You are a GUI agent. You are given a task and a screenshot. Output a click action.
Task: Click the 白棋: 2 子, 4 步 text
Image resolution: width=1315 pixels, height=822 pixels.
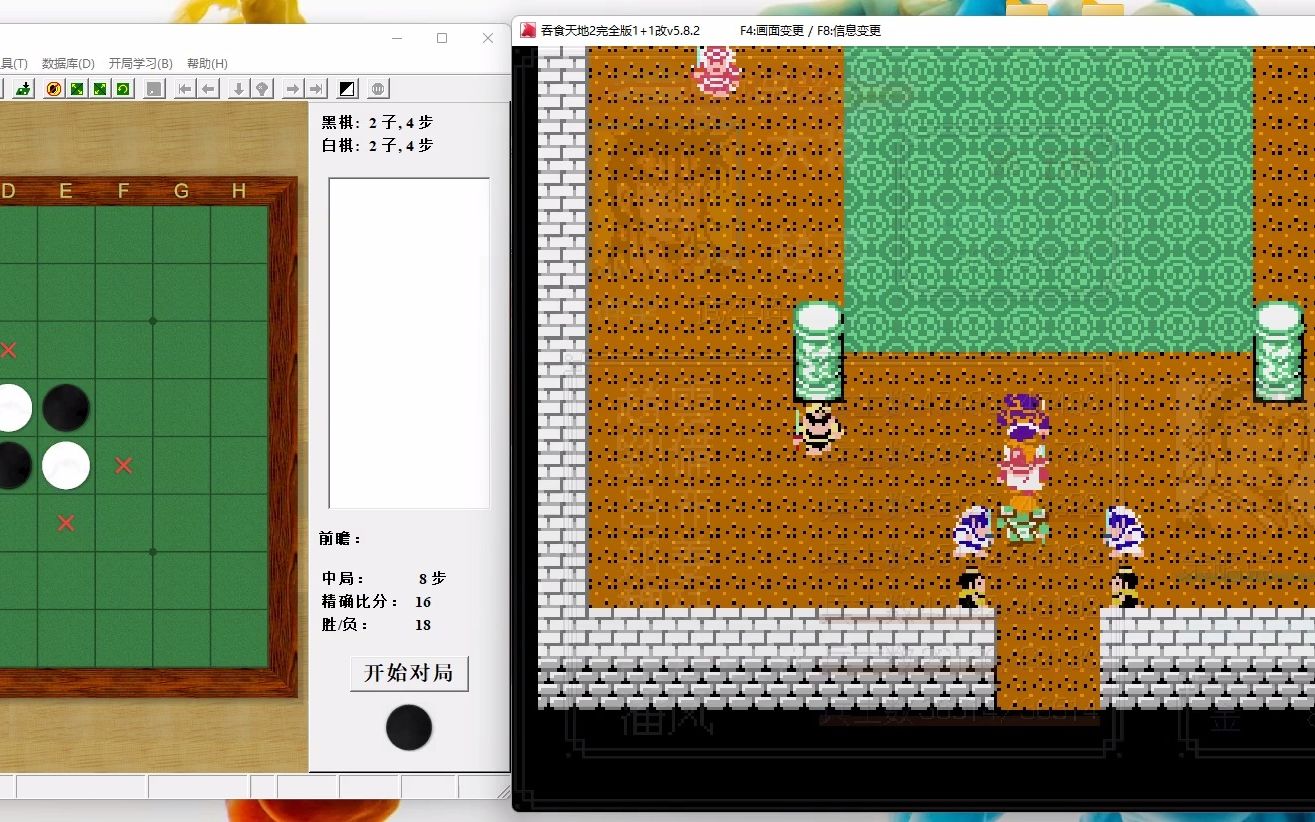coord(377,145)
